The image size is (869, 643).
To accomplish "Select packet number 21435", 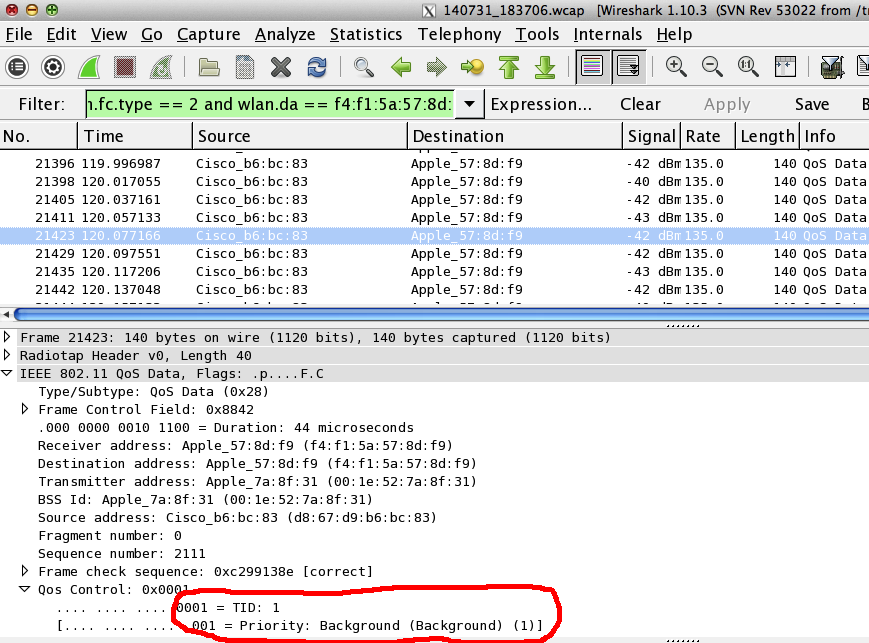I will tap(434, 272).
